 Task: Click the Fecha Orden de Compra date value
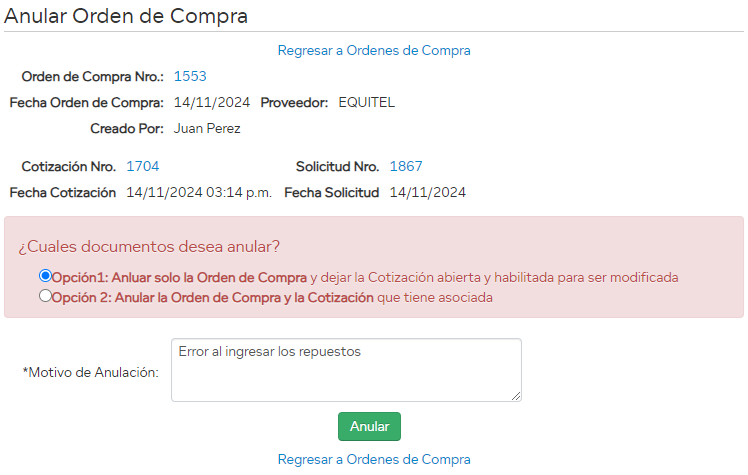[211, 102]
